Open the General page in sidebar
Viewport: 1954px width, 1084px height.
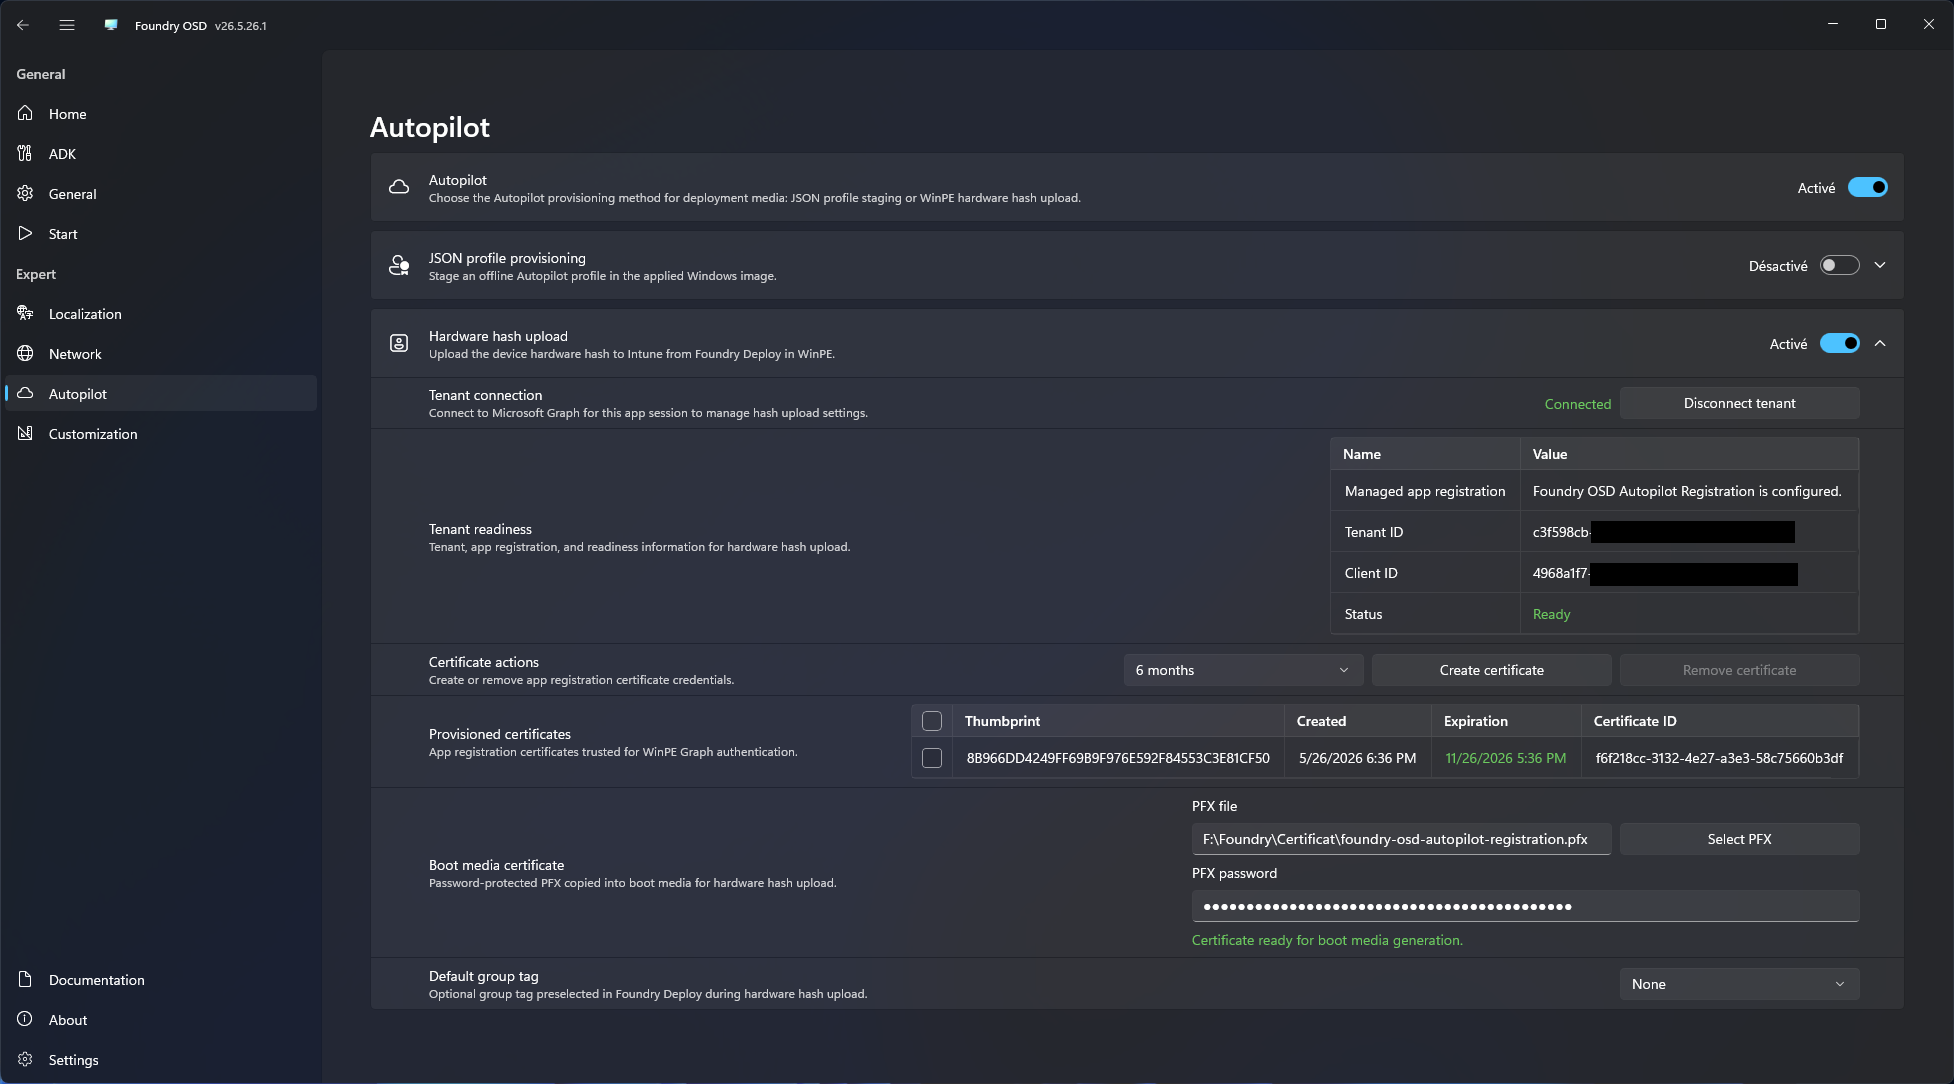[161, 194]
